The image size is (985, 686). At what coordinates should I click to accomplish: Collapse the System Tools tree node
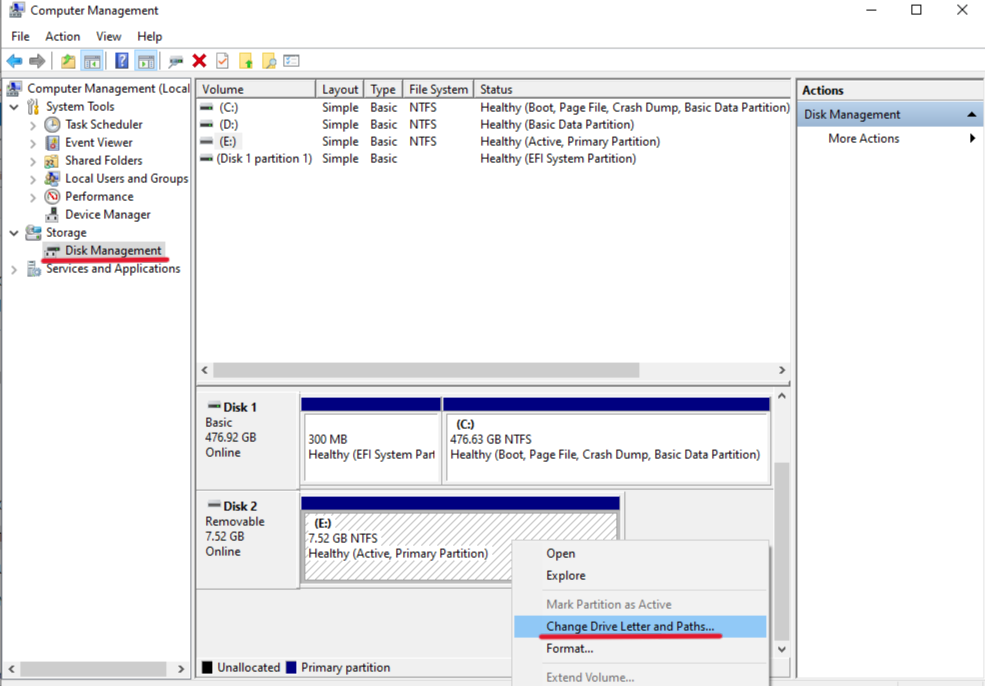tap(14, 106)
